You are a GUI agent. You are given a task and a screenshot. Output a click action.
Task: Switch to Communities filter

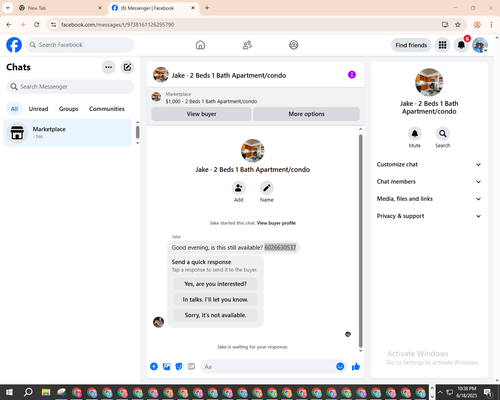[x=107, y=109]
